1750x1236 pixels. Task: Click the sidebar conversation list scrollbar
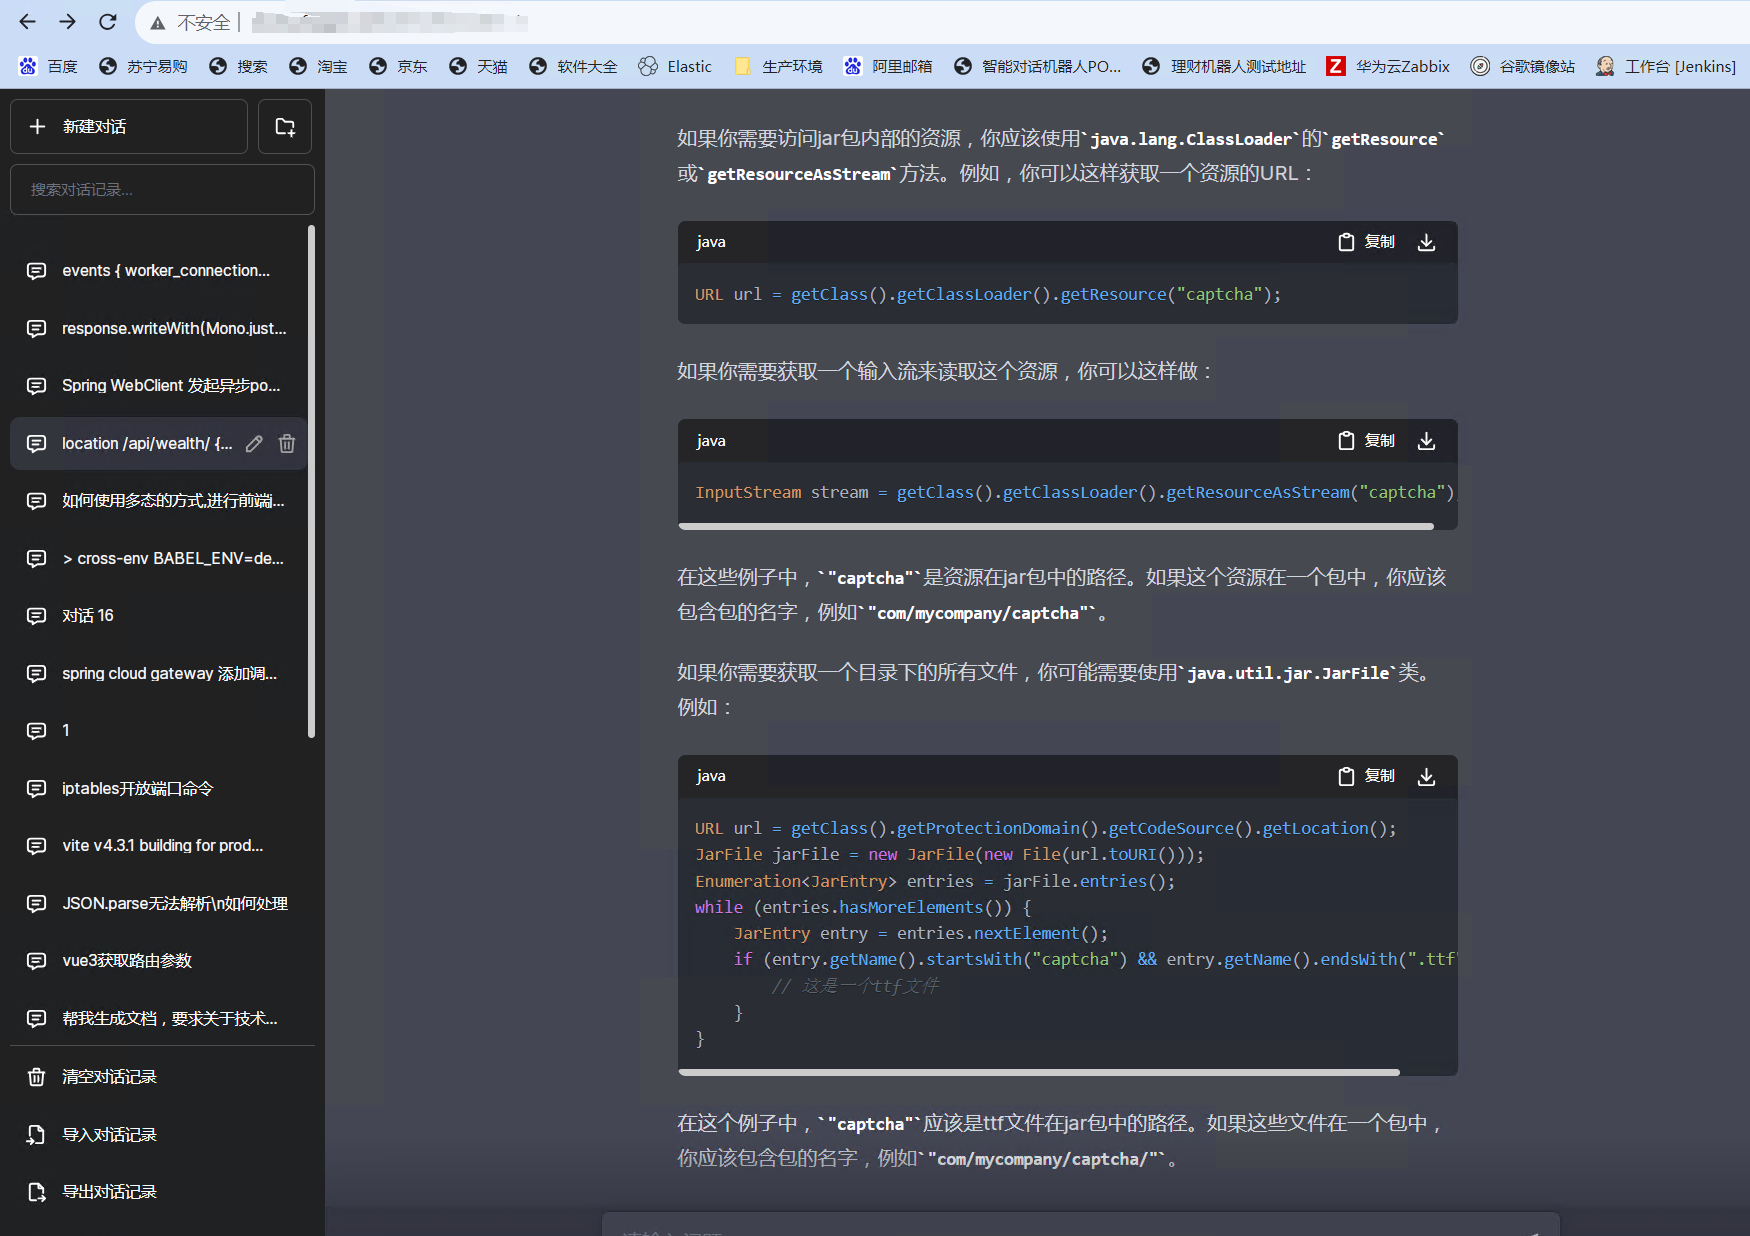click(311, 482)
